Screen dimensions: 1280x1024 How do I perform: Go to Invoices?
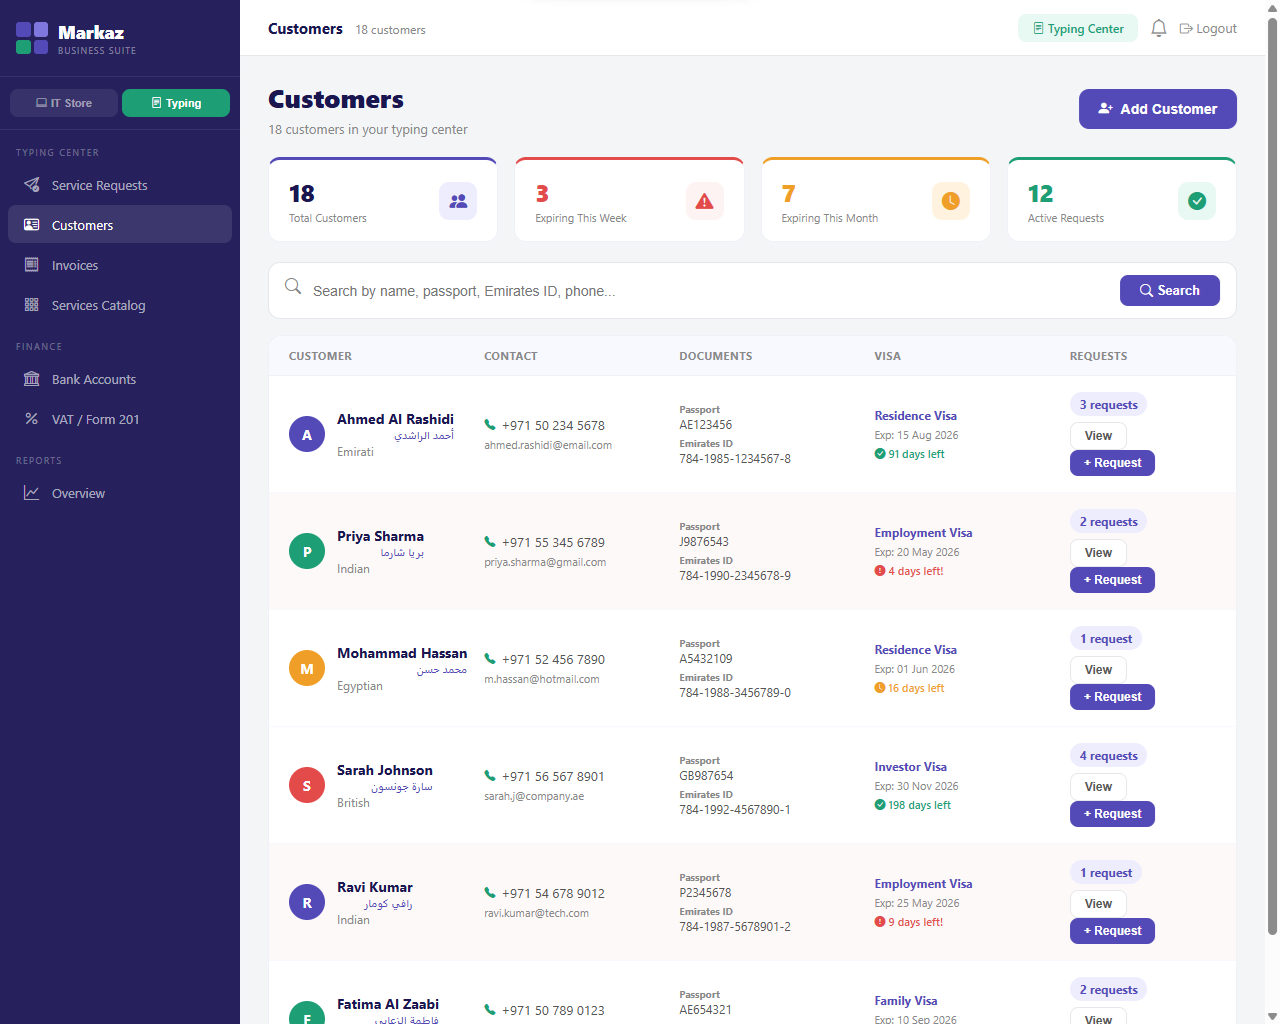(x=120, y=265)
